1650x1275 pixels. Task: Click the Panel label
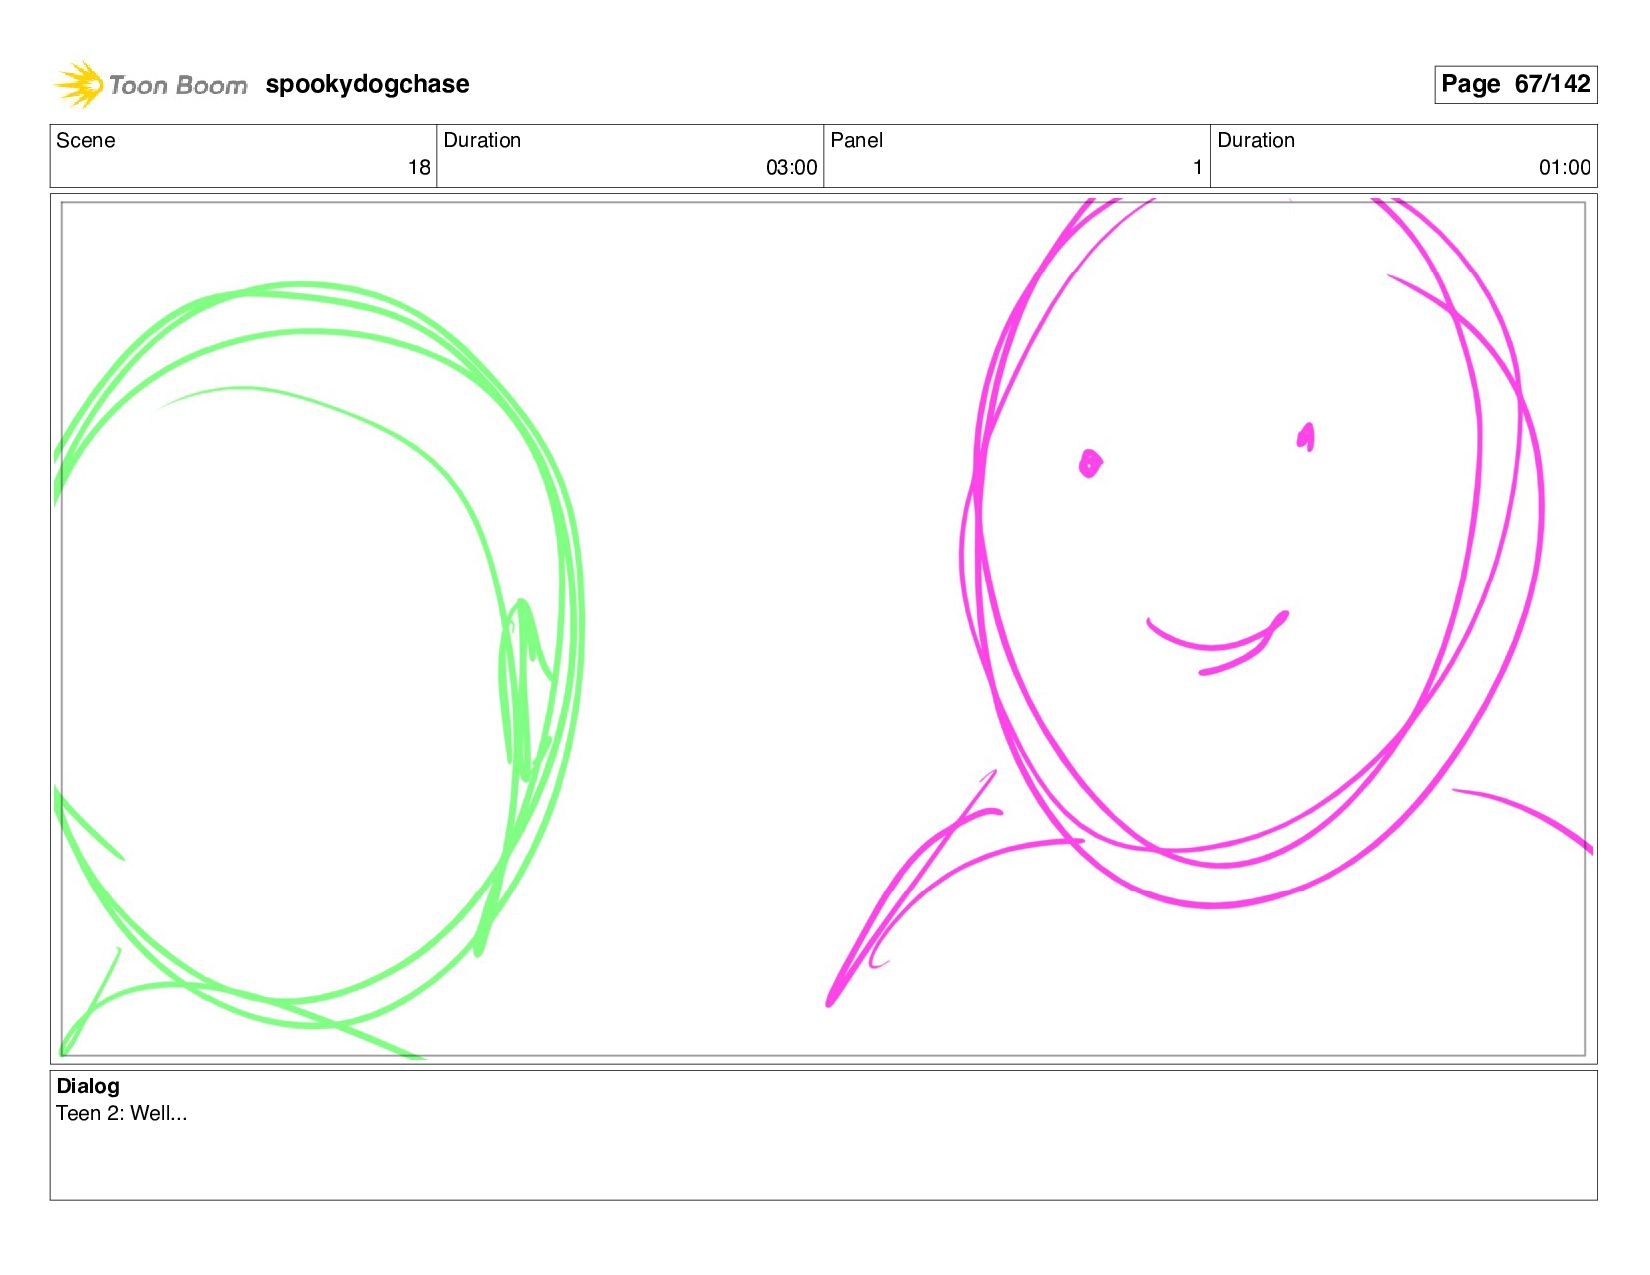856,140
